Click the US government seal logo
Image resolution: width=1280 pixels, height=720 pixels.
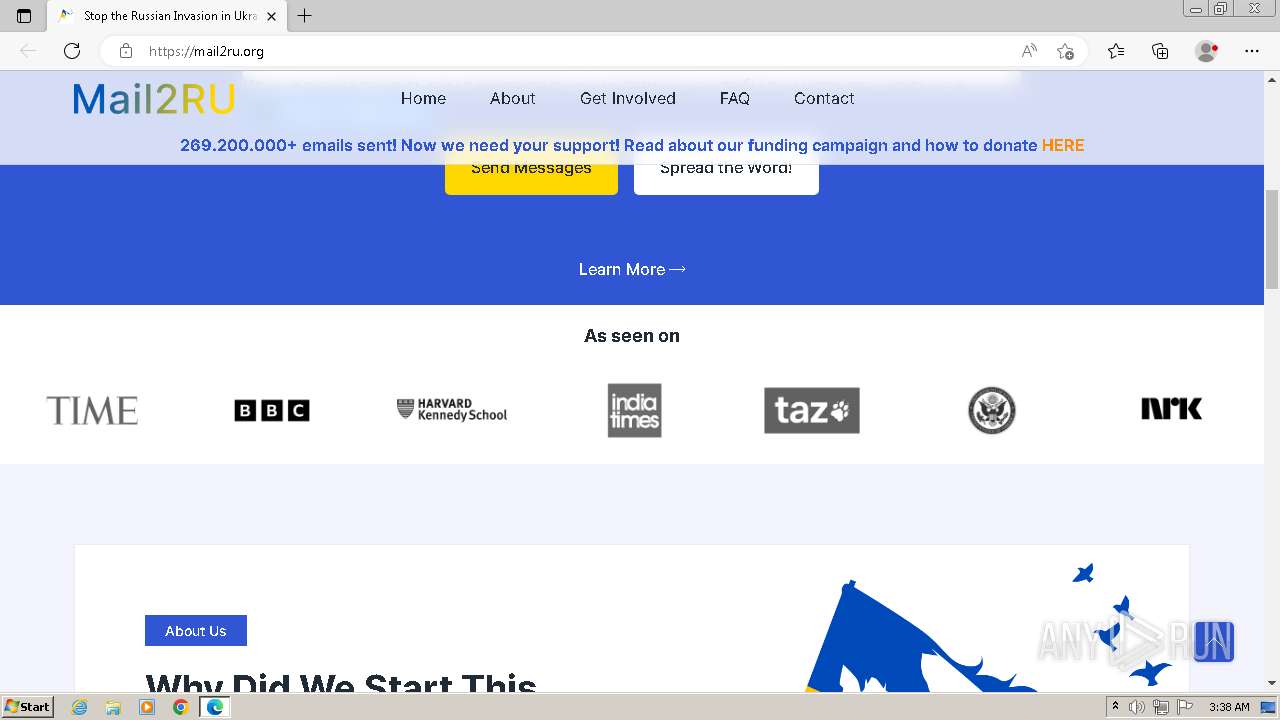[x=992, y=410]
